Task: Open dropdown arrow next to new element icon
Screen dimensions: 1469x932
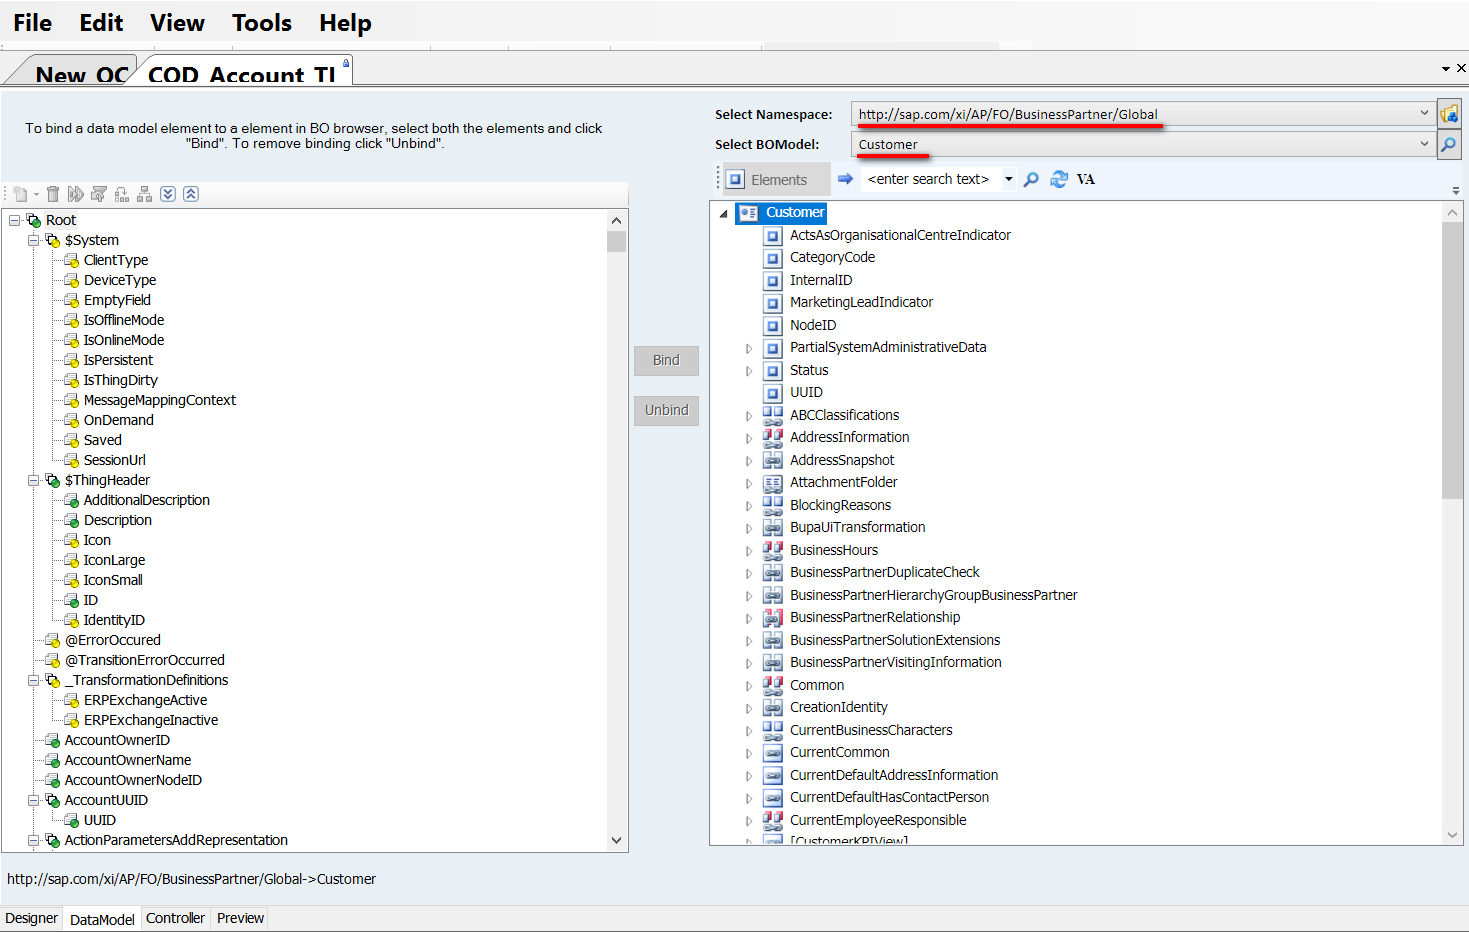Action: [x=37, y=195]
